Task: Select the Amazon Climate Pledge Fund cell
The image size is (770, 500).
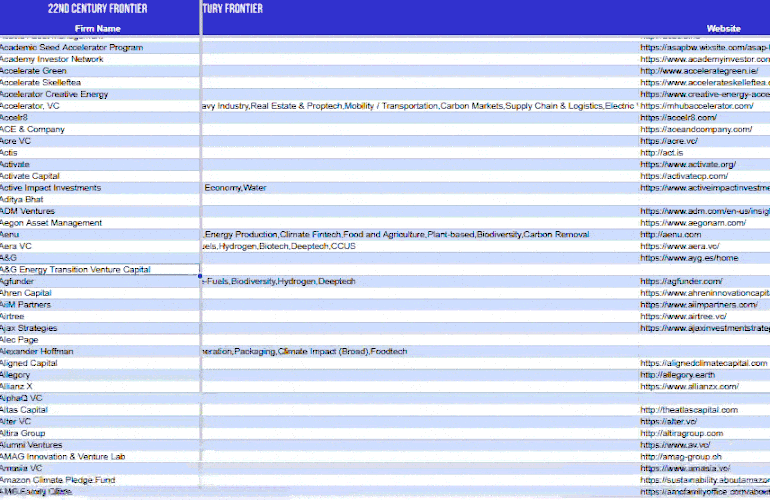Action: pos(100,480)
